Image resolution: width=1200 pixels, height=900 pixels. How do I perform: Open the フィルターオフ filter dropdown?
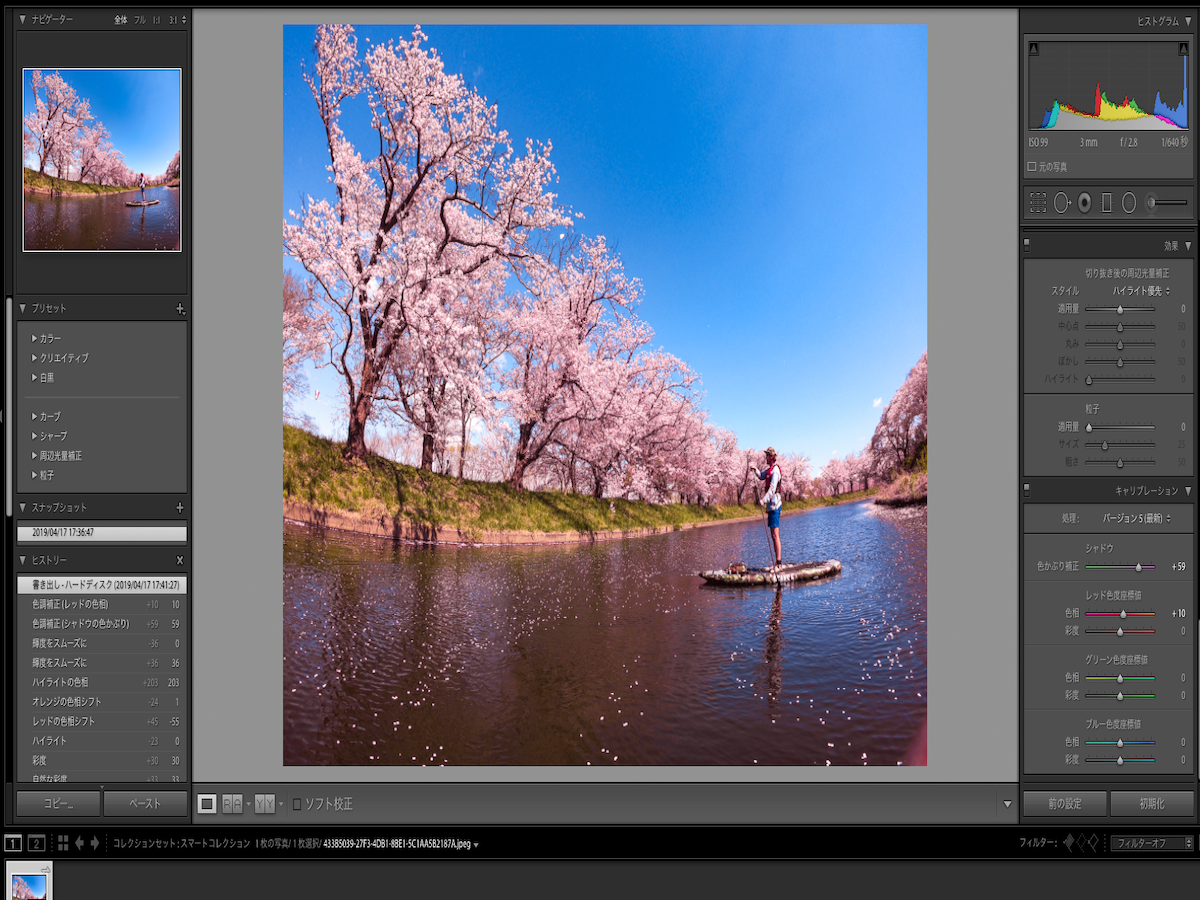(1153, 843)
